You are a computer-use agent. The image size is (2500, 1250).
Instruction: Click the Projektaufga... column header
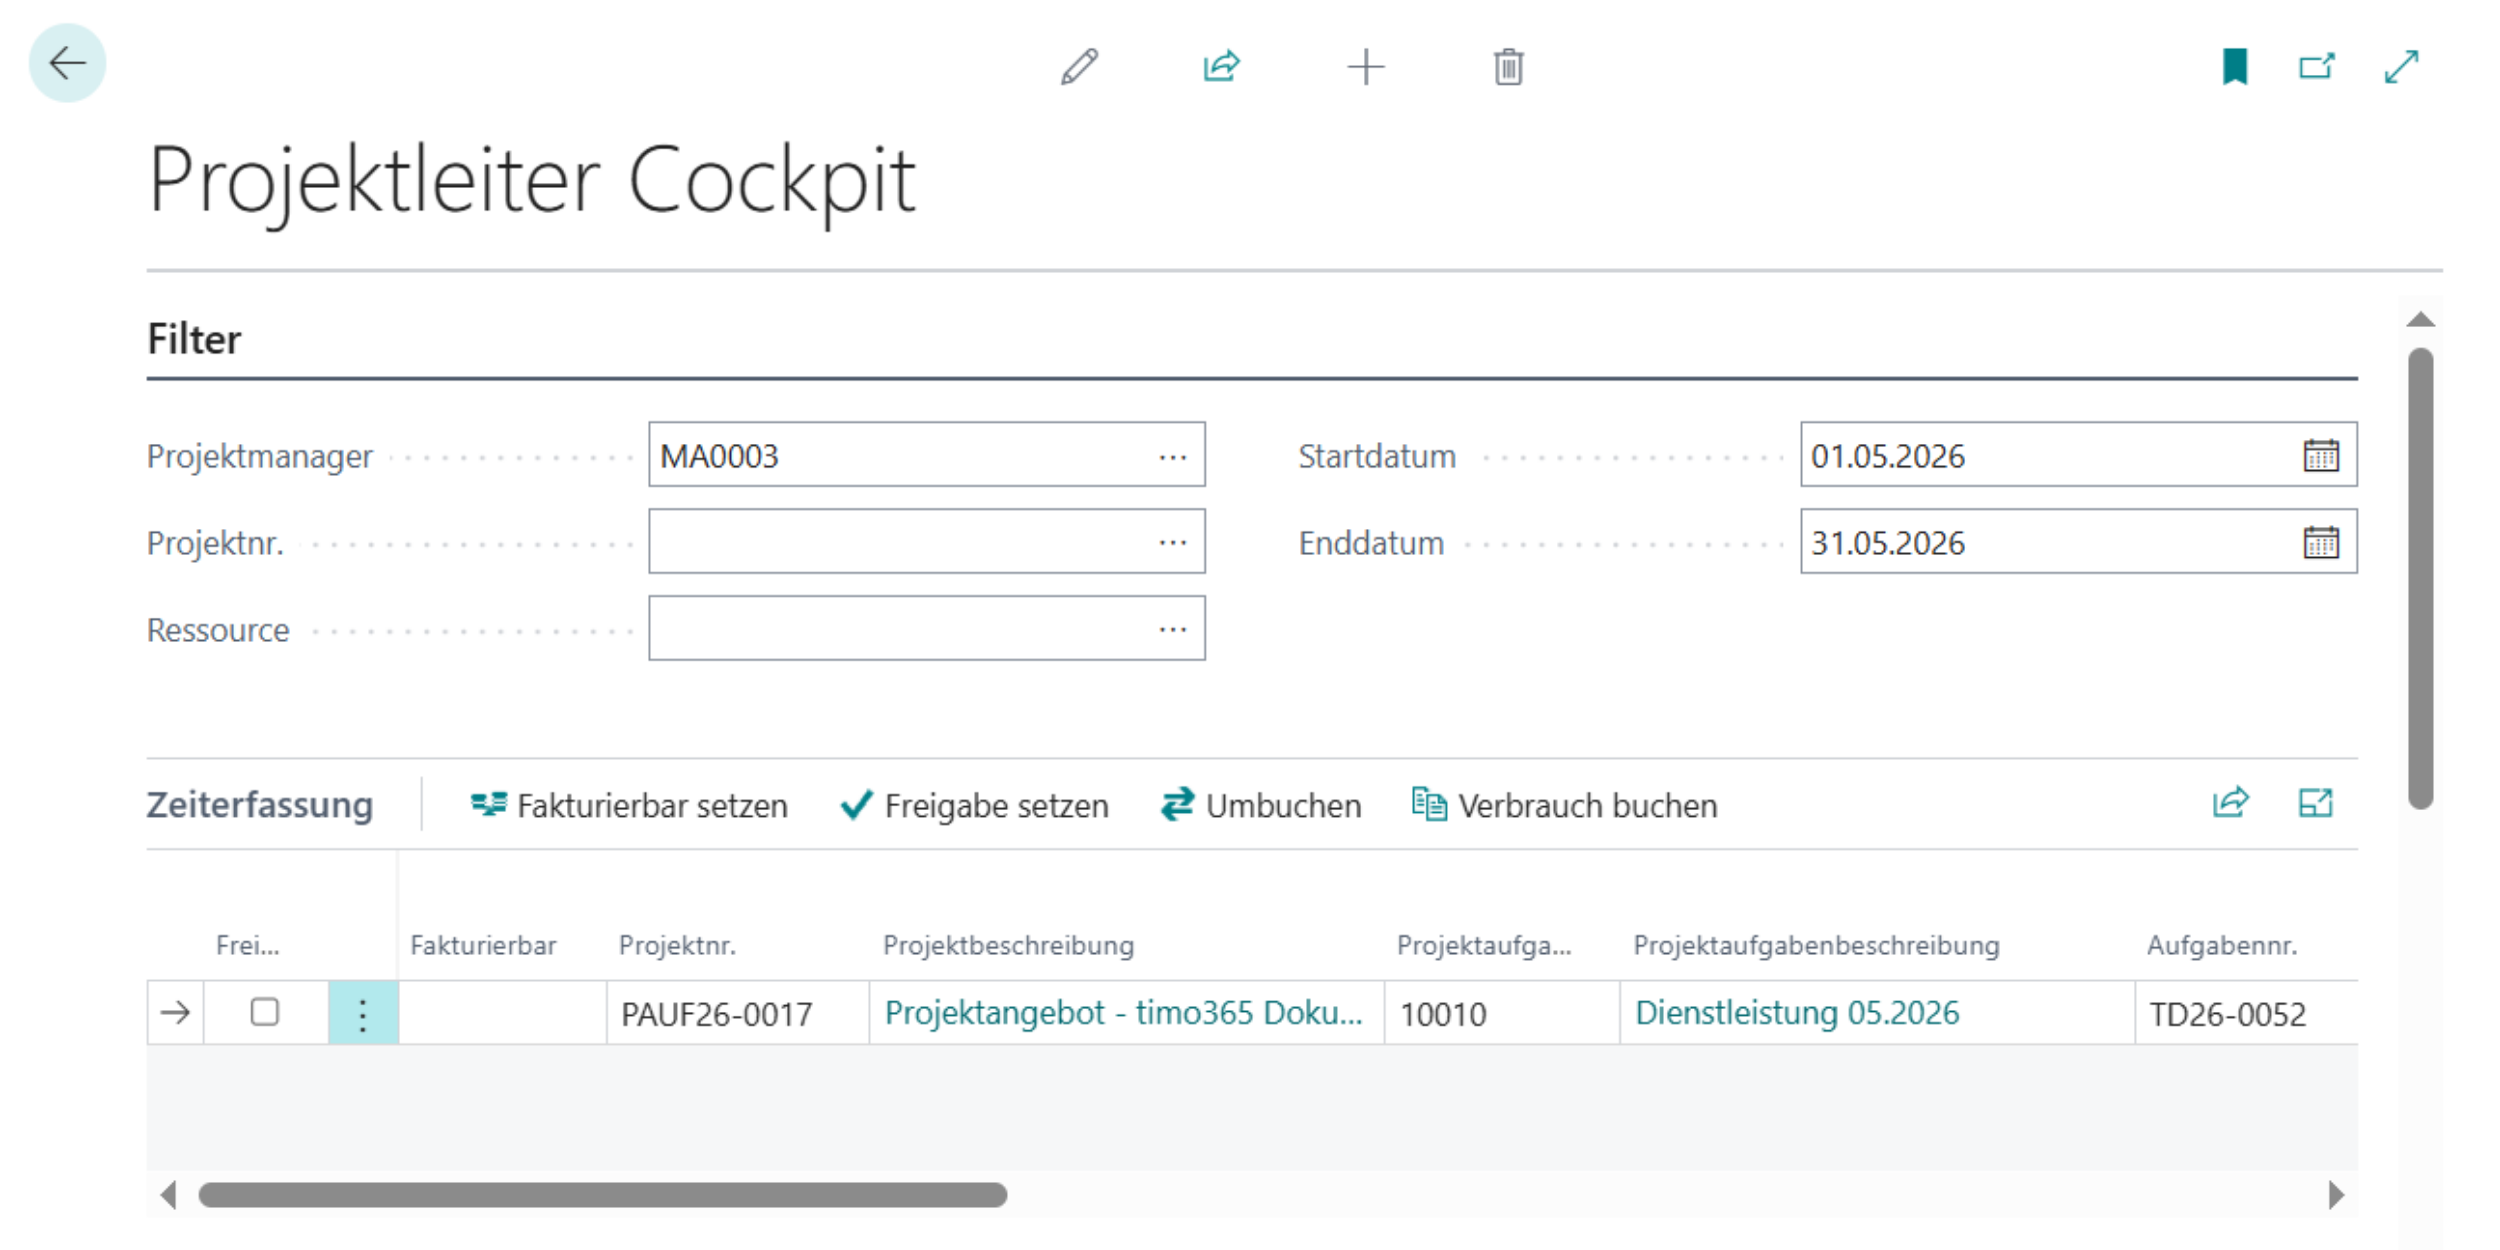(1484, 945)
